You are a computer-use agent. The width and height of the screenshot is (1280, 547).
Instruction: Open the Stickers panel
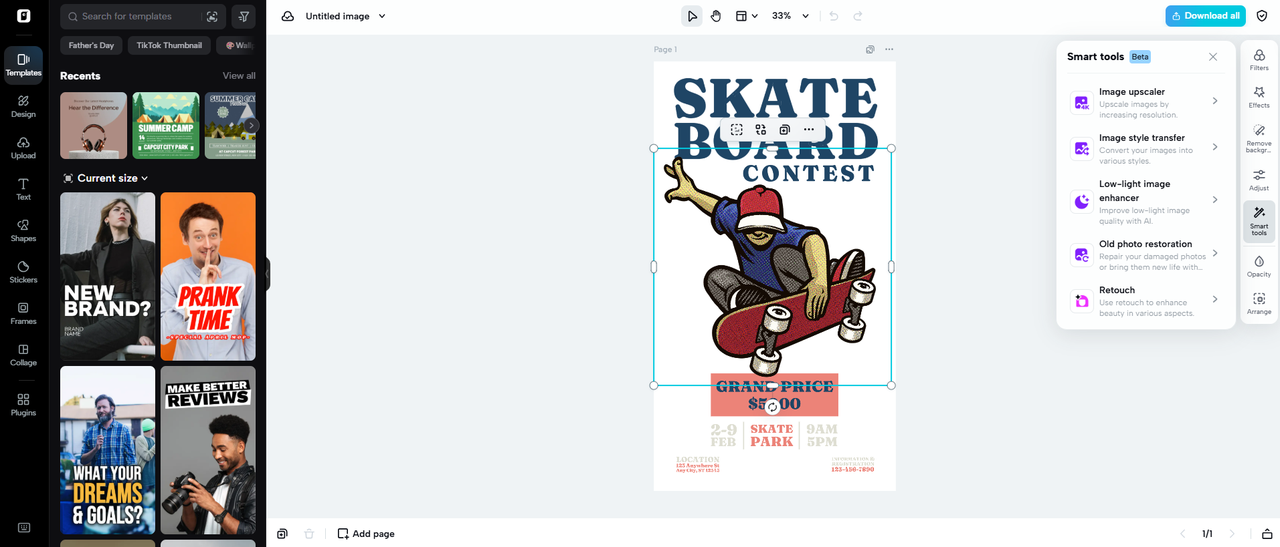coord(23,272)
